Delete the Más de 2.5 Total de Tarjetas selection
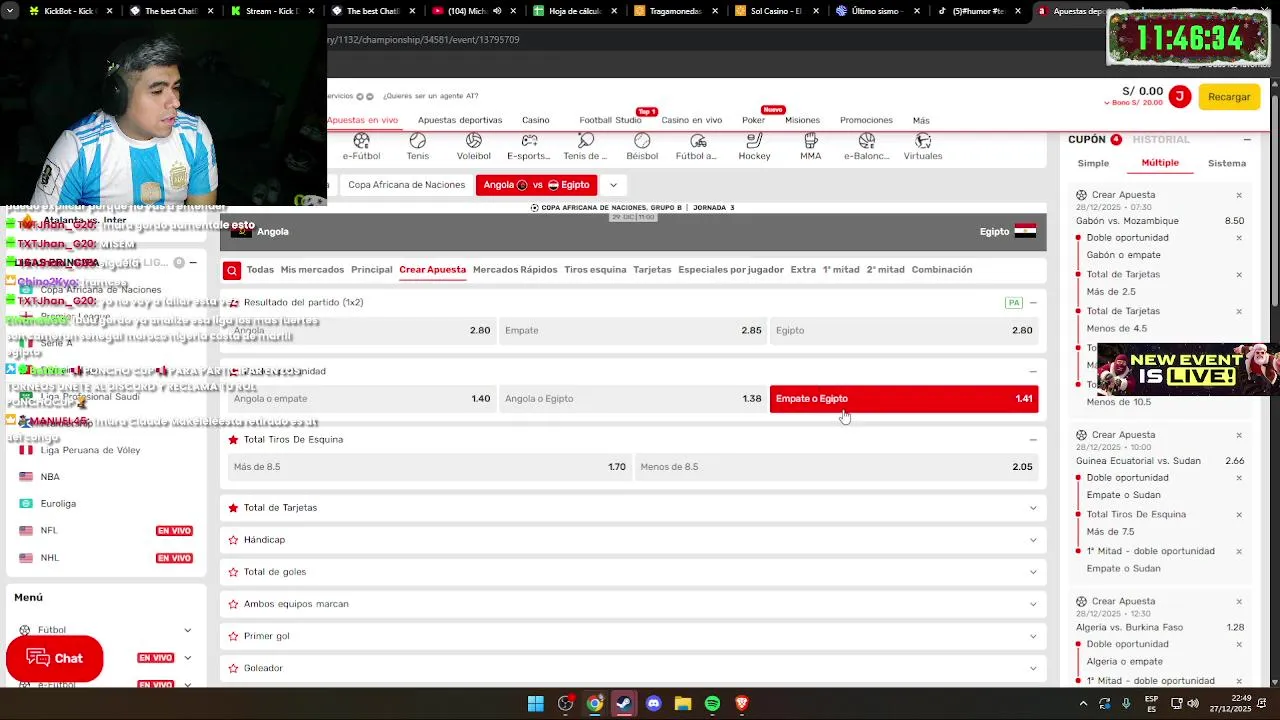This screenshot has height=720, width=1280. (x=1239, y=275)
